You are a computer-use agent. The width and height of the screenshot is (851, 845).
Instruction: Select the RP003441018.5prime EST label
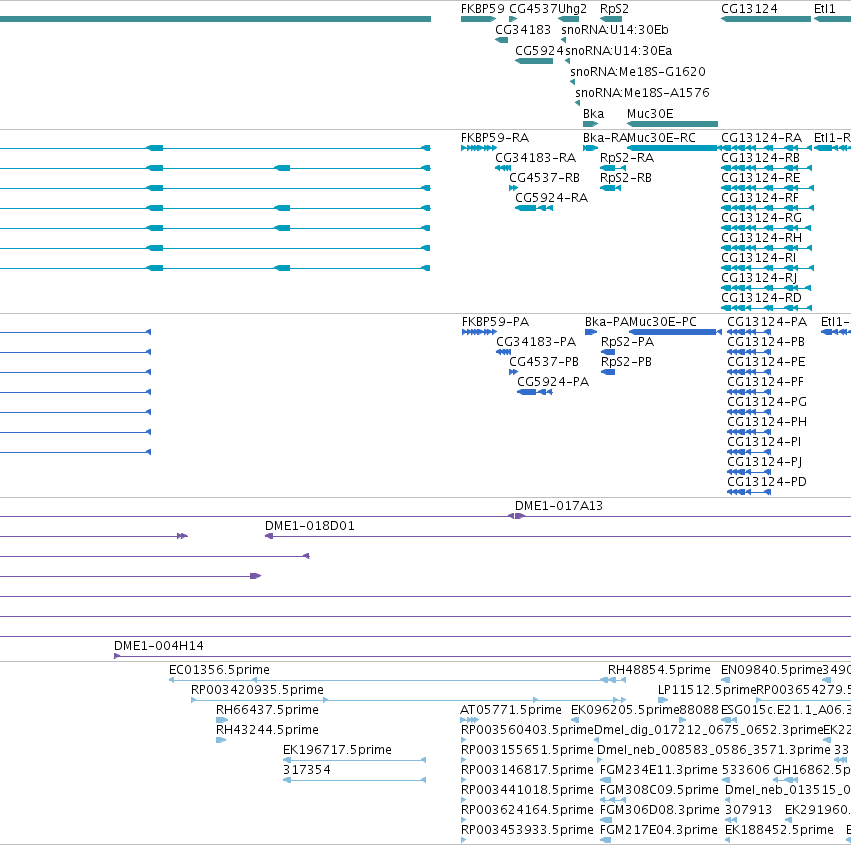[527, 790]
